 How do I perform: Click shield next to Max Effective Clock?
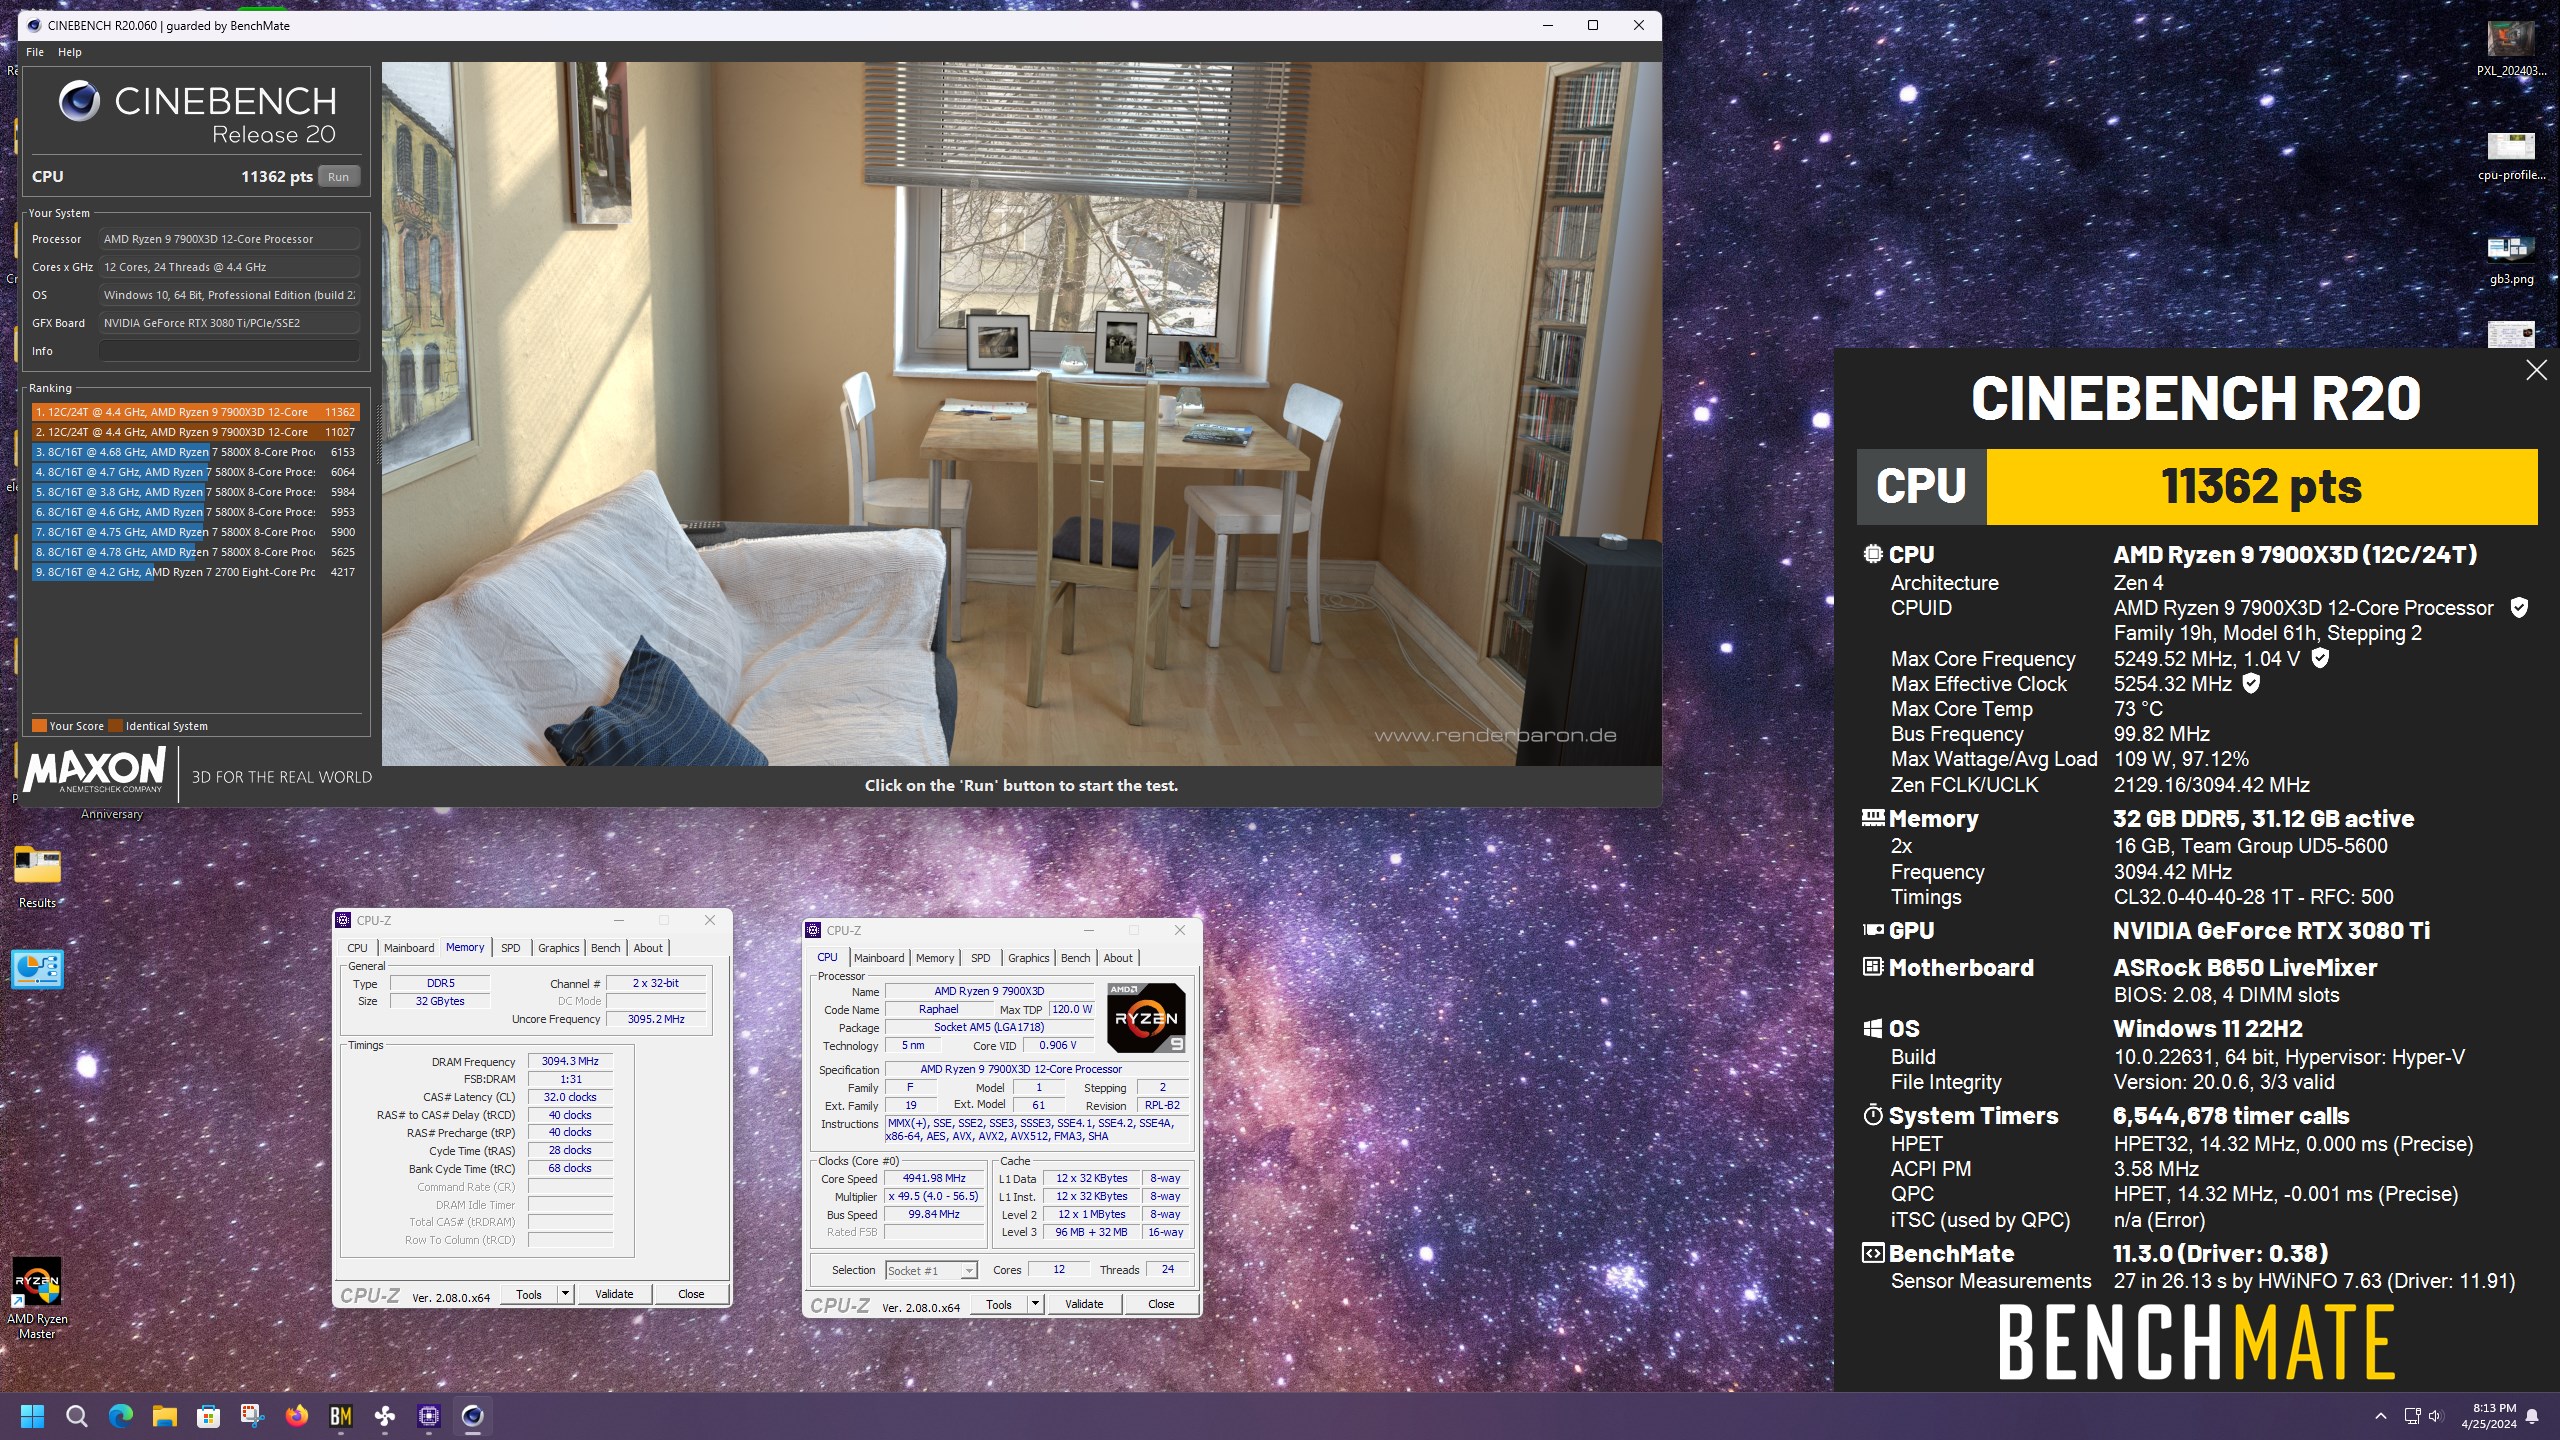(x=2251, y=683)
